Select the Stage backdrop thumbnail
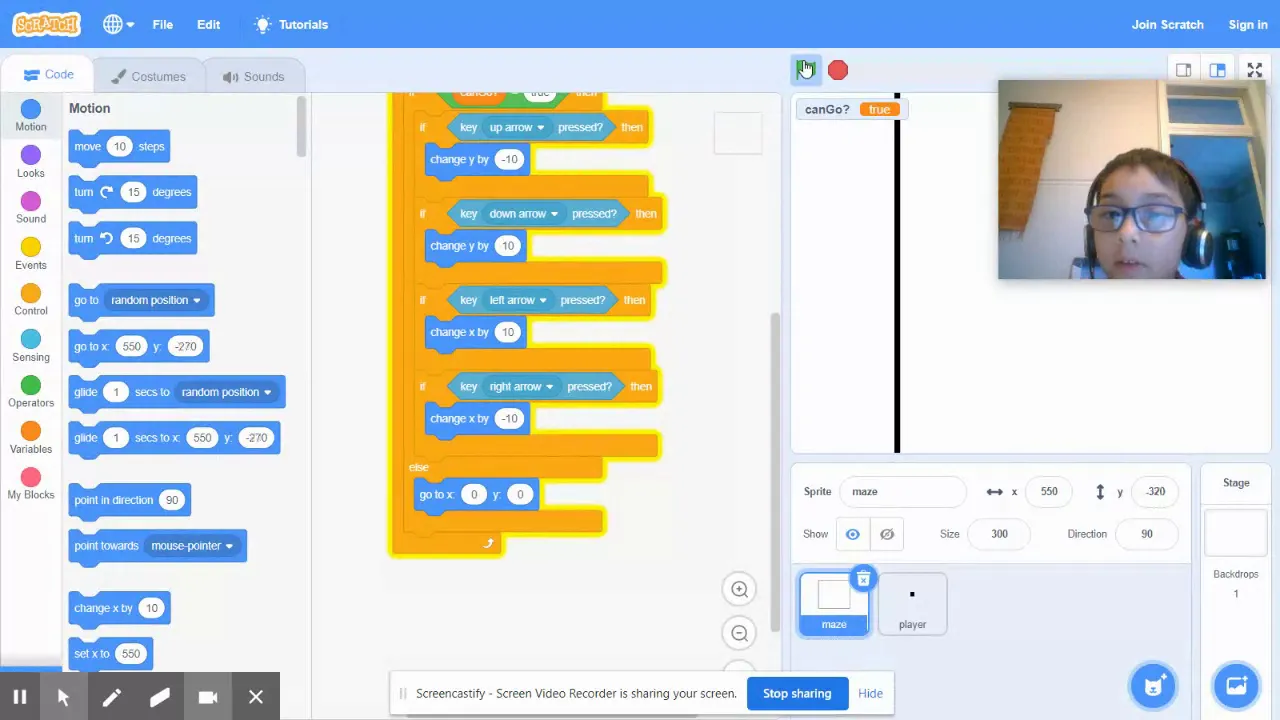The image size is (1280, 720). [x=1236, y=532]
